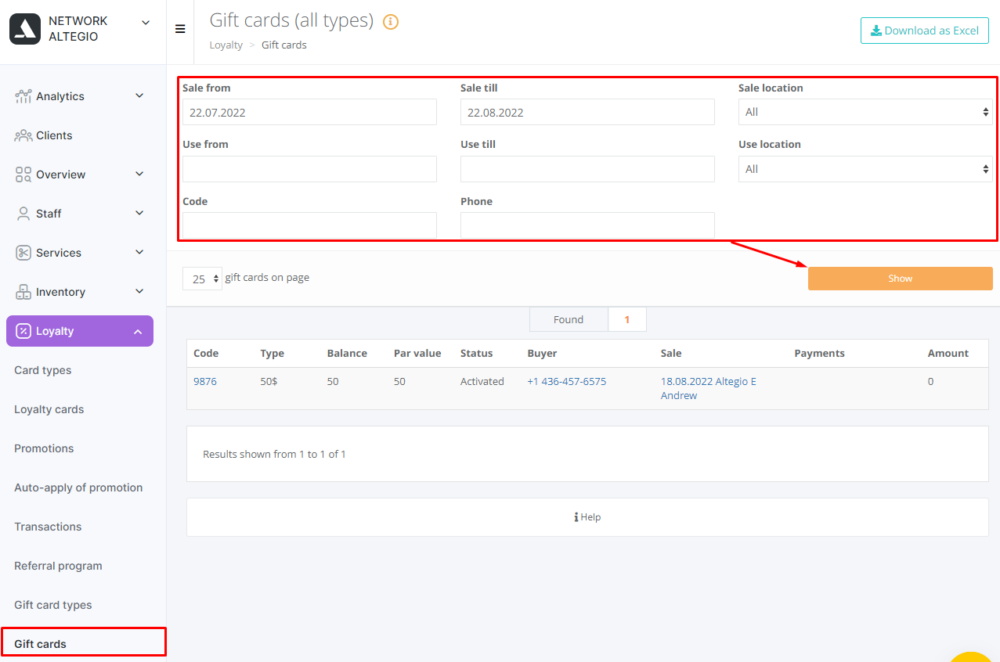Click the Activated status cell

(482, 381)
